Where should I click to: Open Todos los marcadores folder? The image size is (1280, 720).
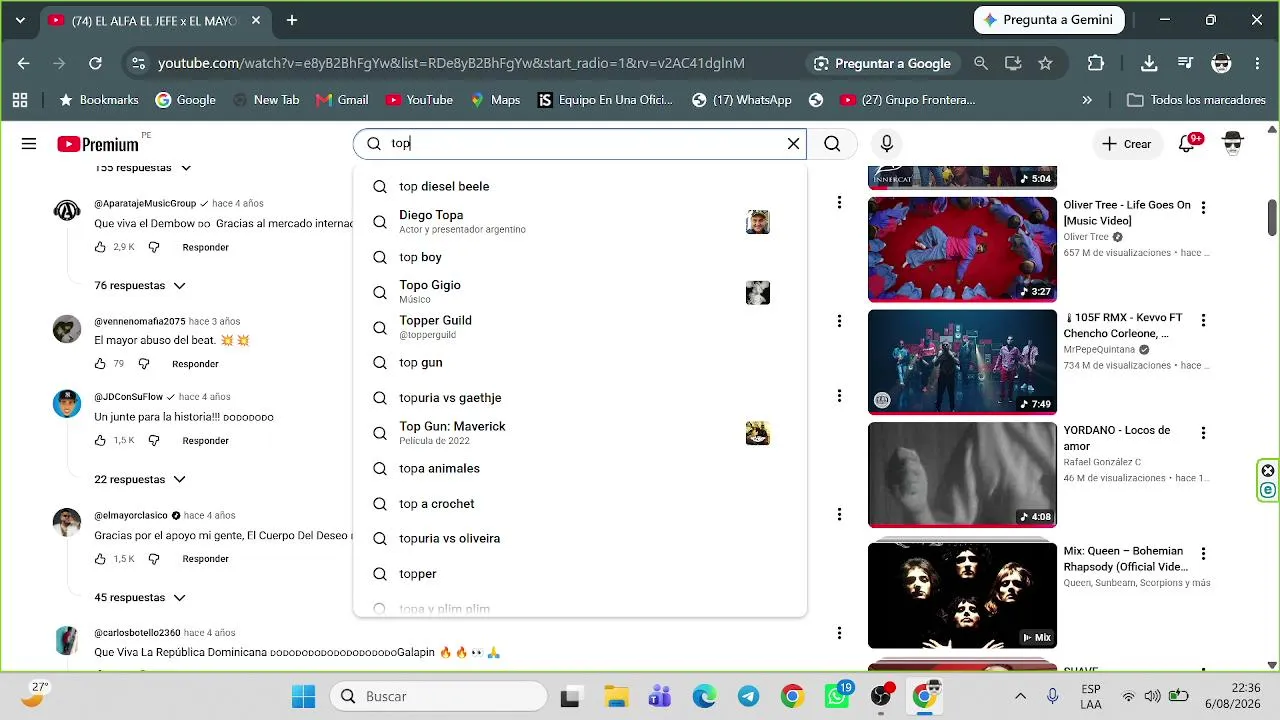point(1196,100)
